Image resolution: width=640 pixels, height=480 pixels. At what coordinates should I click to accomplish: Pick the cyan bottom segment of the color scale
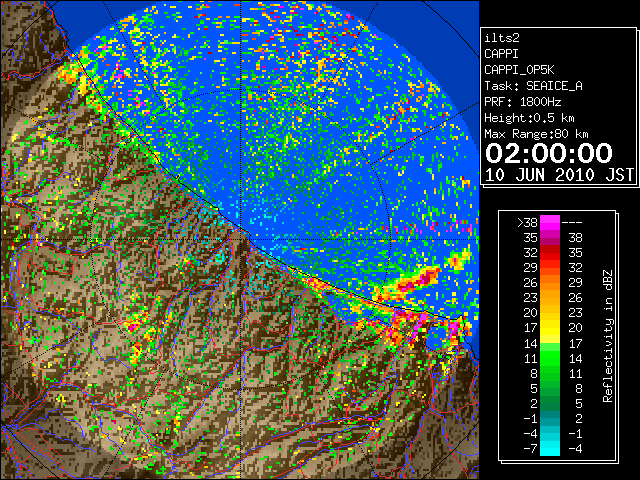550,448
